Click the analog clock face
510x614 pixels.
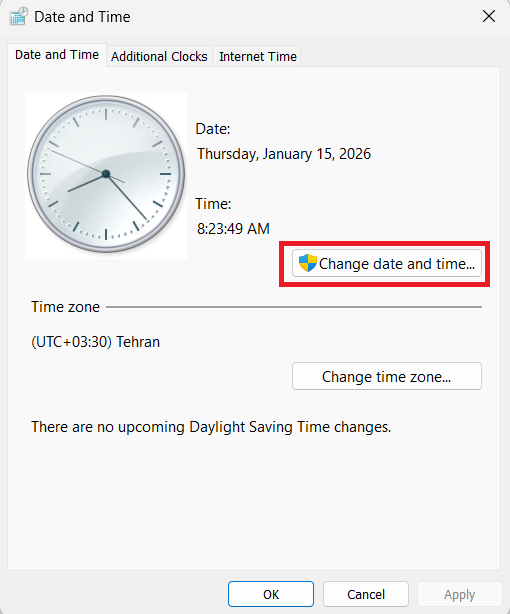106,174
